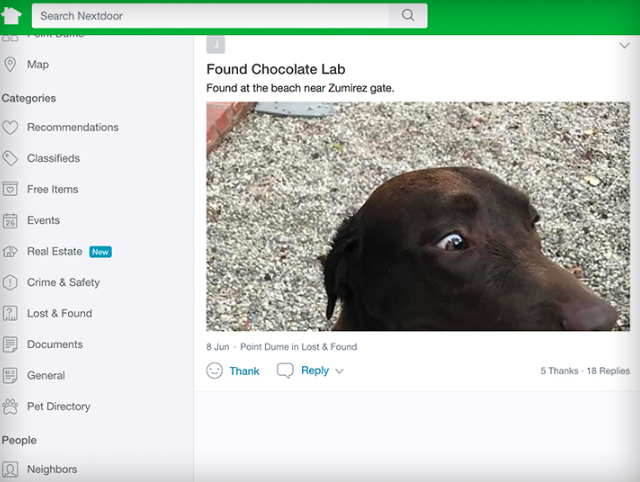Open the post options chevron menu

[625, 45]
